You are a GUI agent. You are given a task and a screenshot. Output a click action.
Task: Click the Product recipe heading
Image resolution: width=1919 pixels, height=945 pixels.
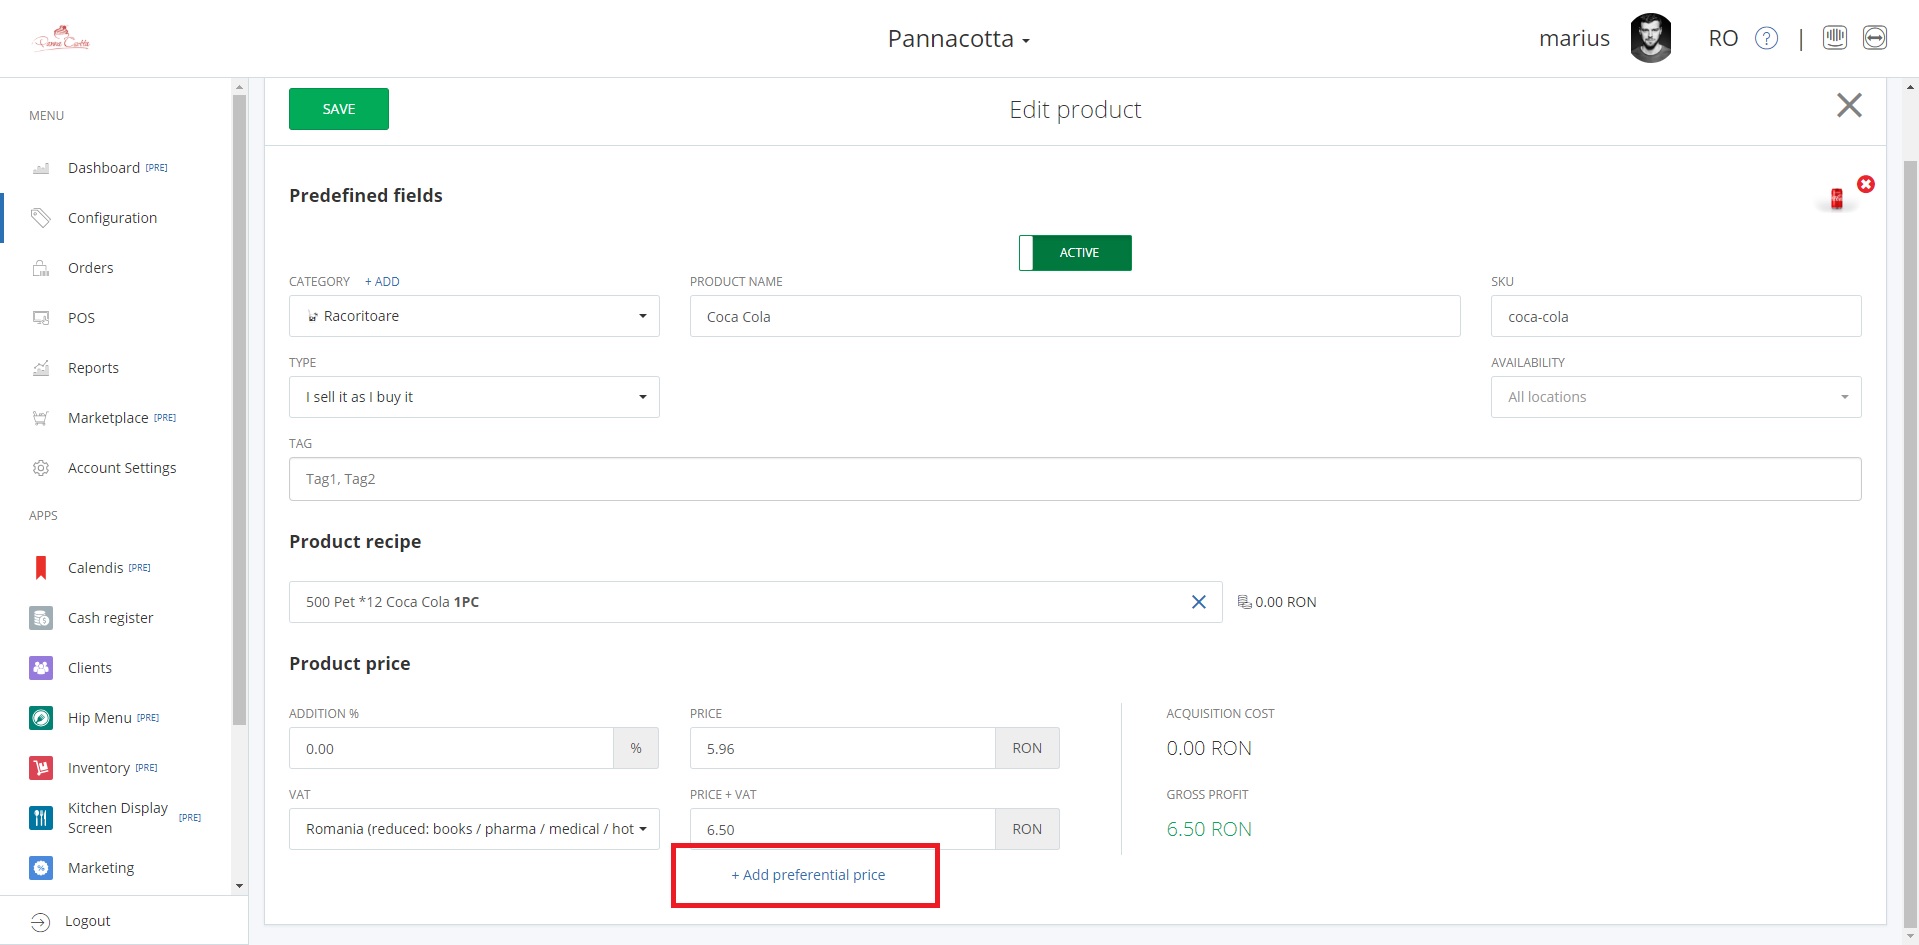coord(355,542)
